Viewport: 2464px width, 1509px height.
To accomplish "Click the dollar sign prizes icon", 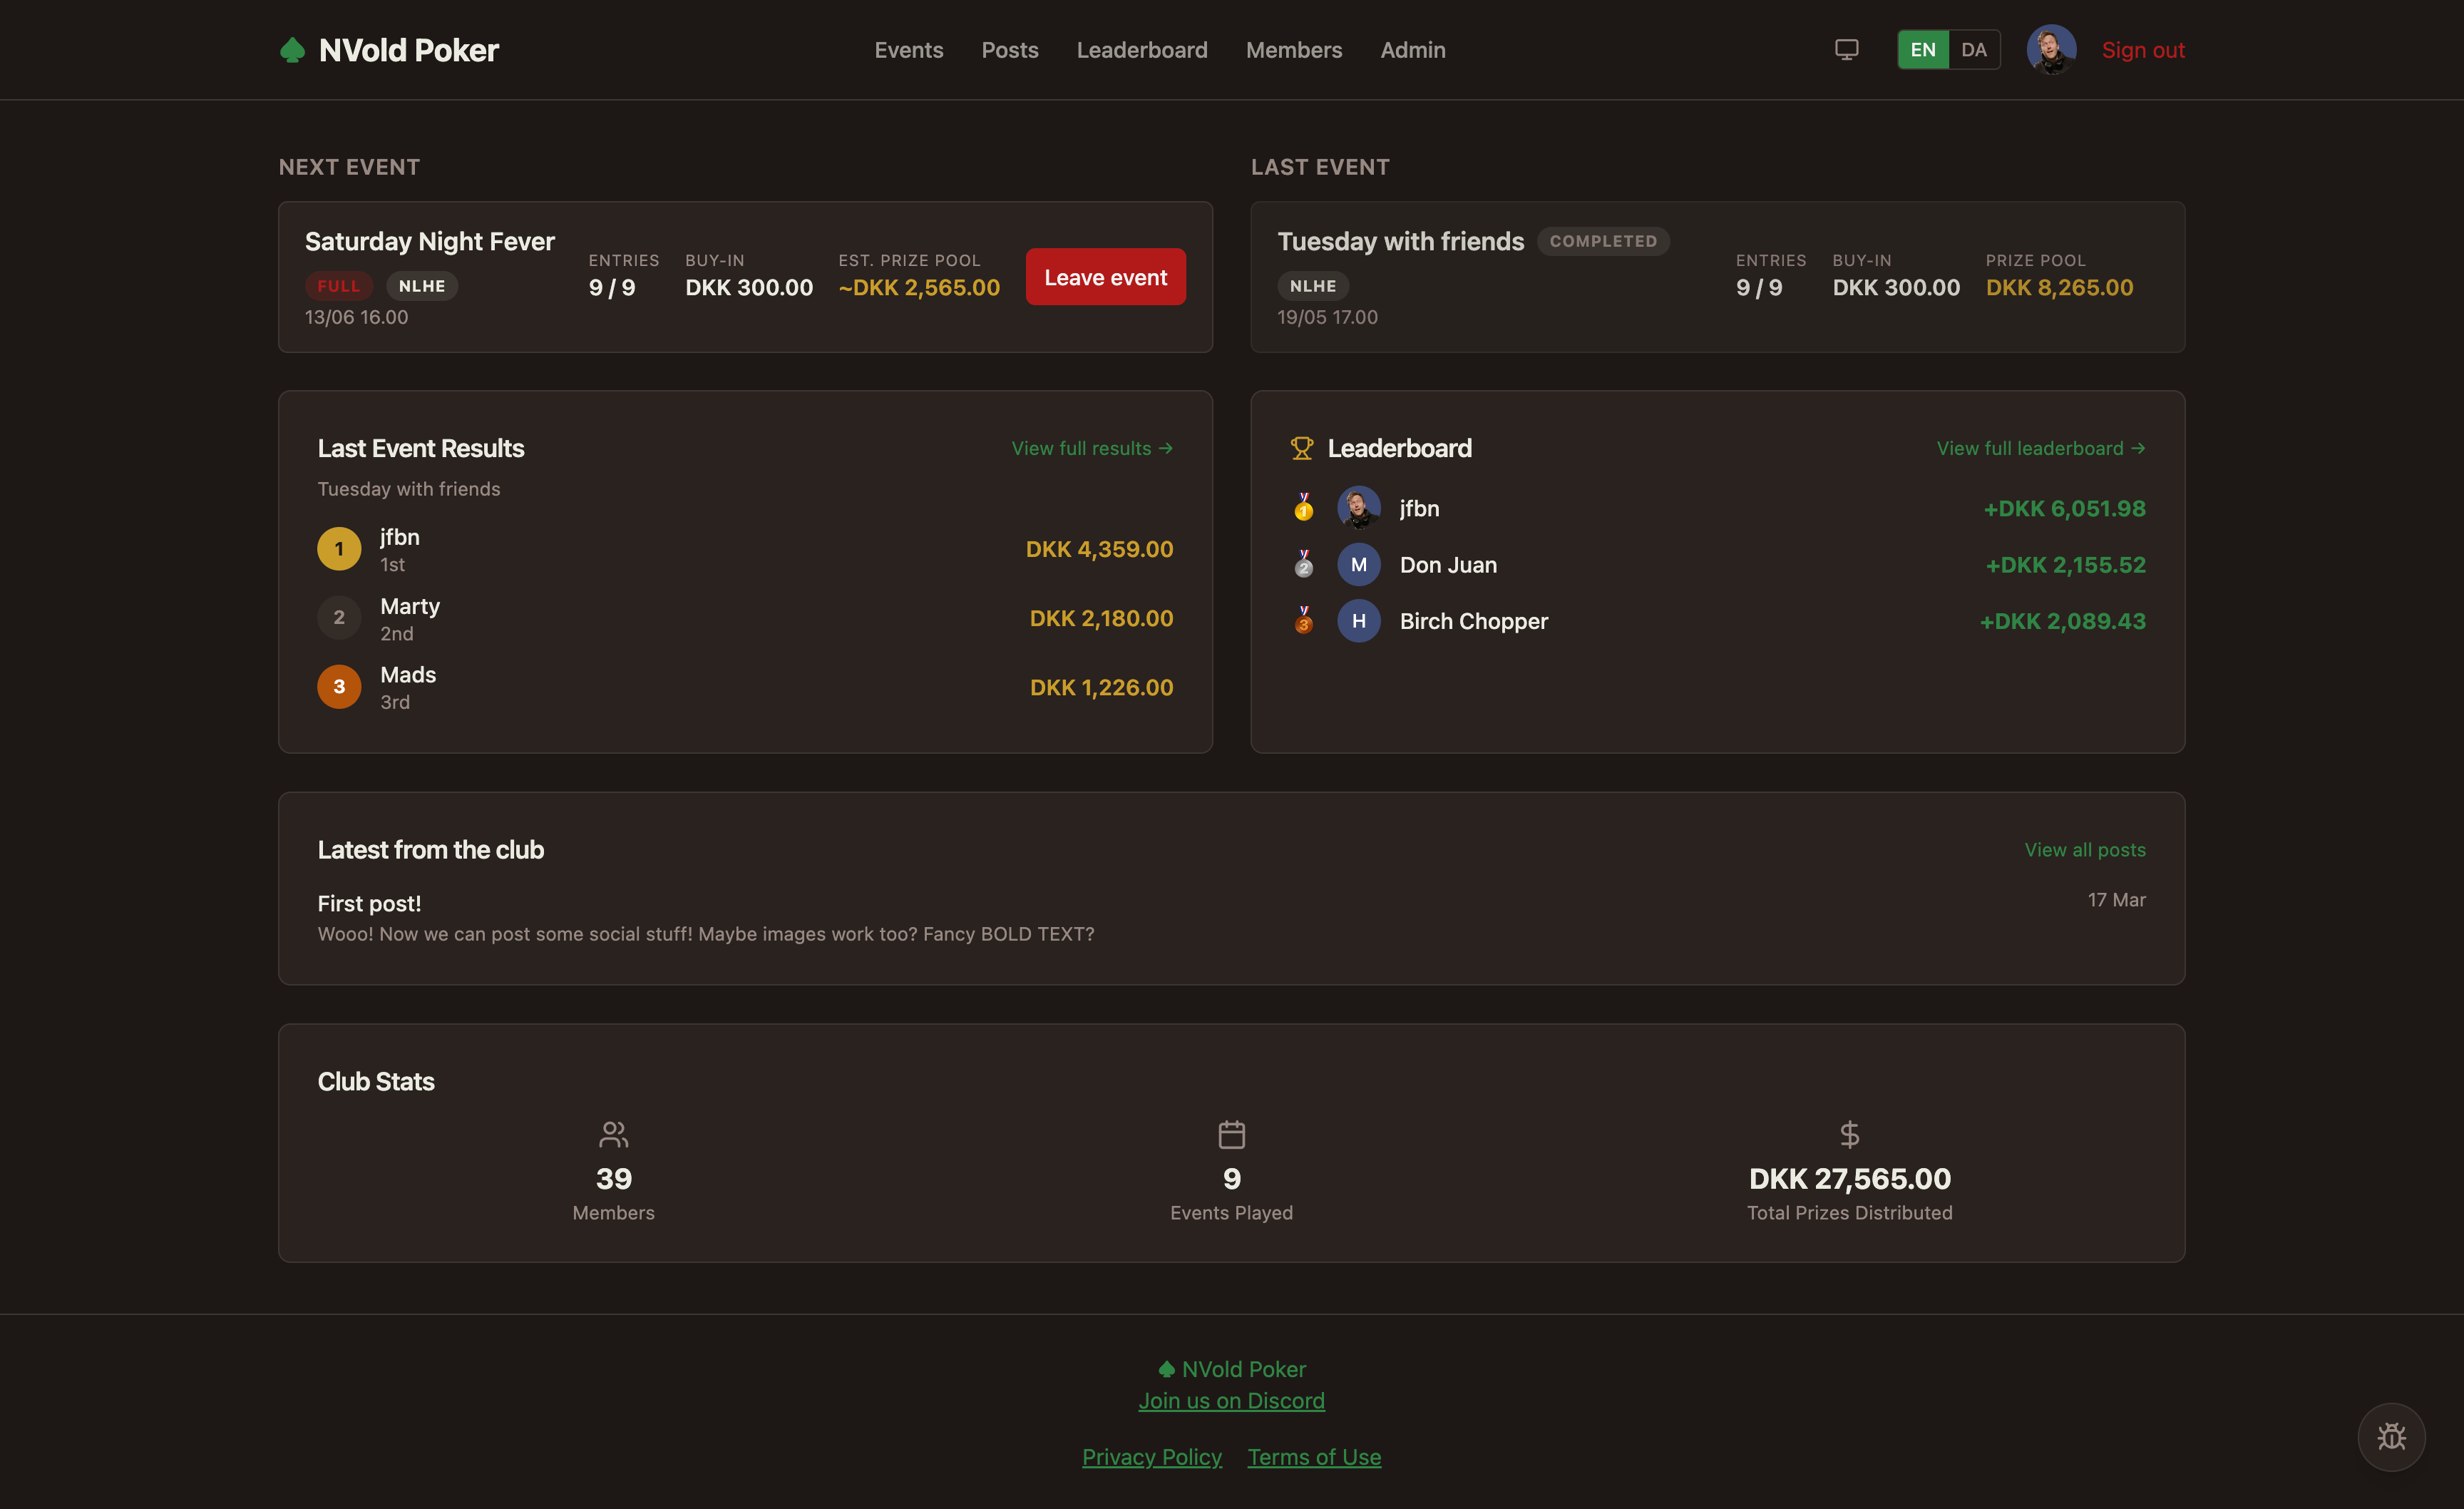I will click(1849, 1134).
